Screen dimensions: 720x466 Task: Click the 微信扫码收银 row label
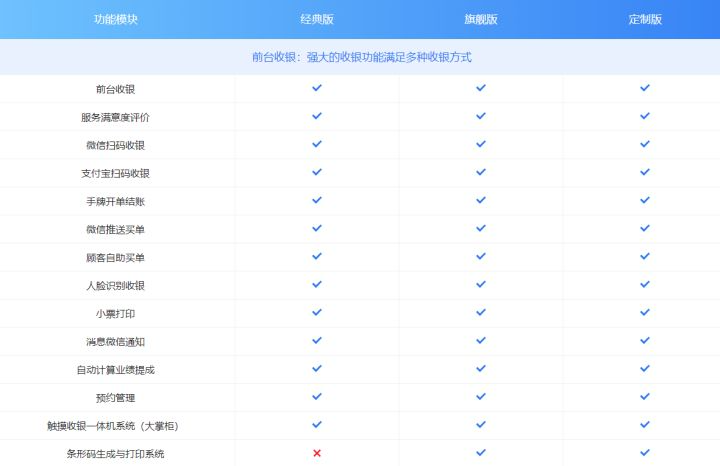(x=115, y=146)
